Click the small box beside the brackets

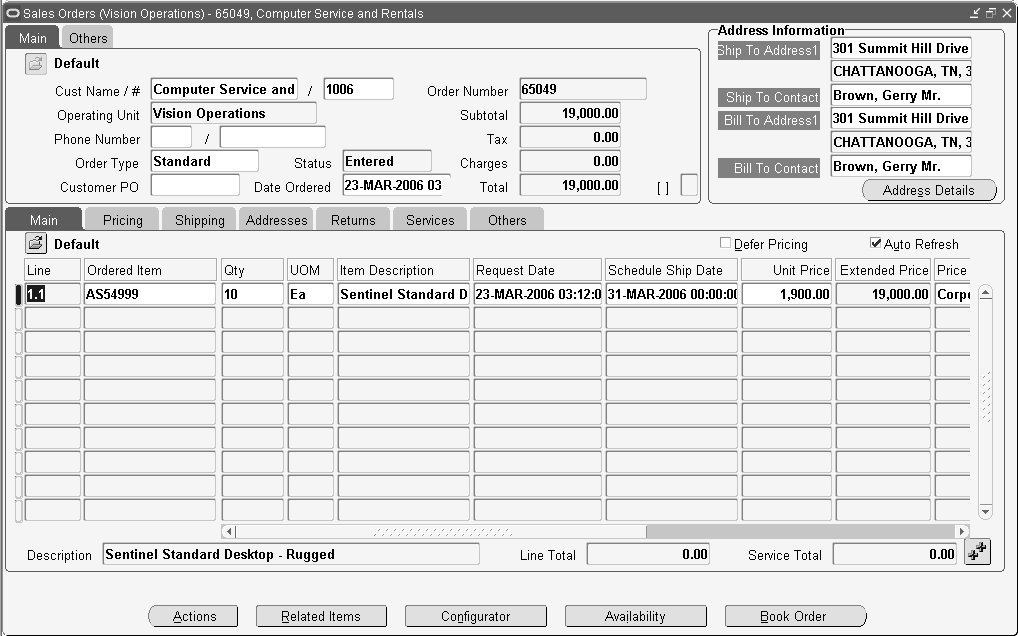coord(689,185)
